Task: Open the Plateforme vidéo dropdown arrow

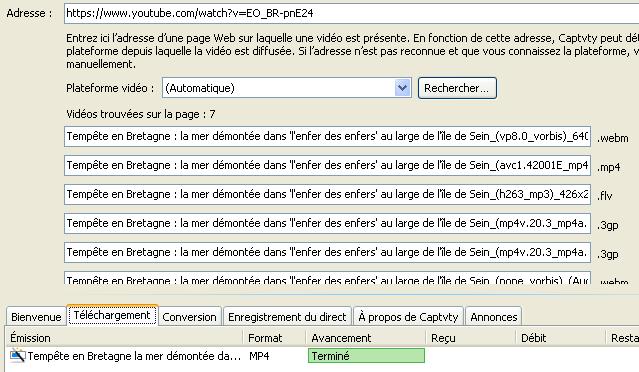Action: (402, 88)
